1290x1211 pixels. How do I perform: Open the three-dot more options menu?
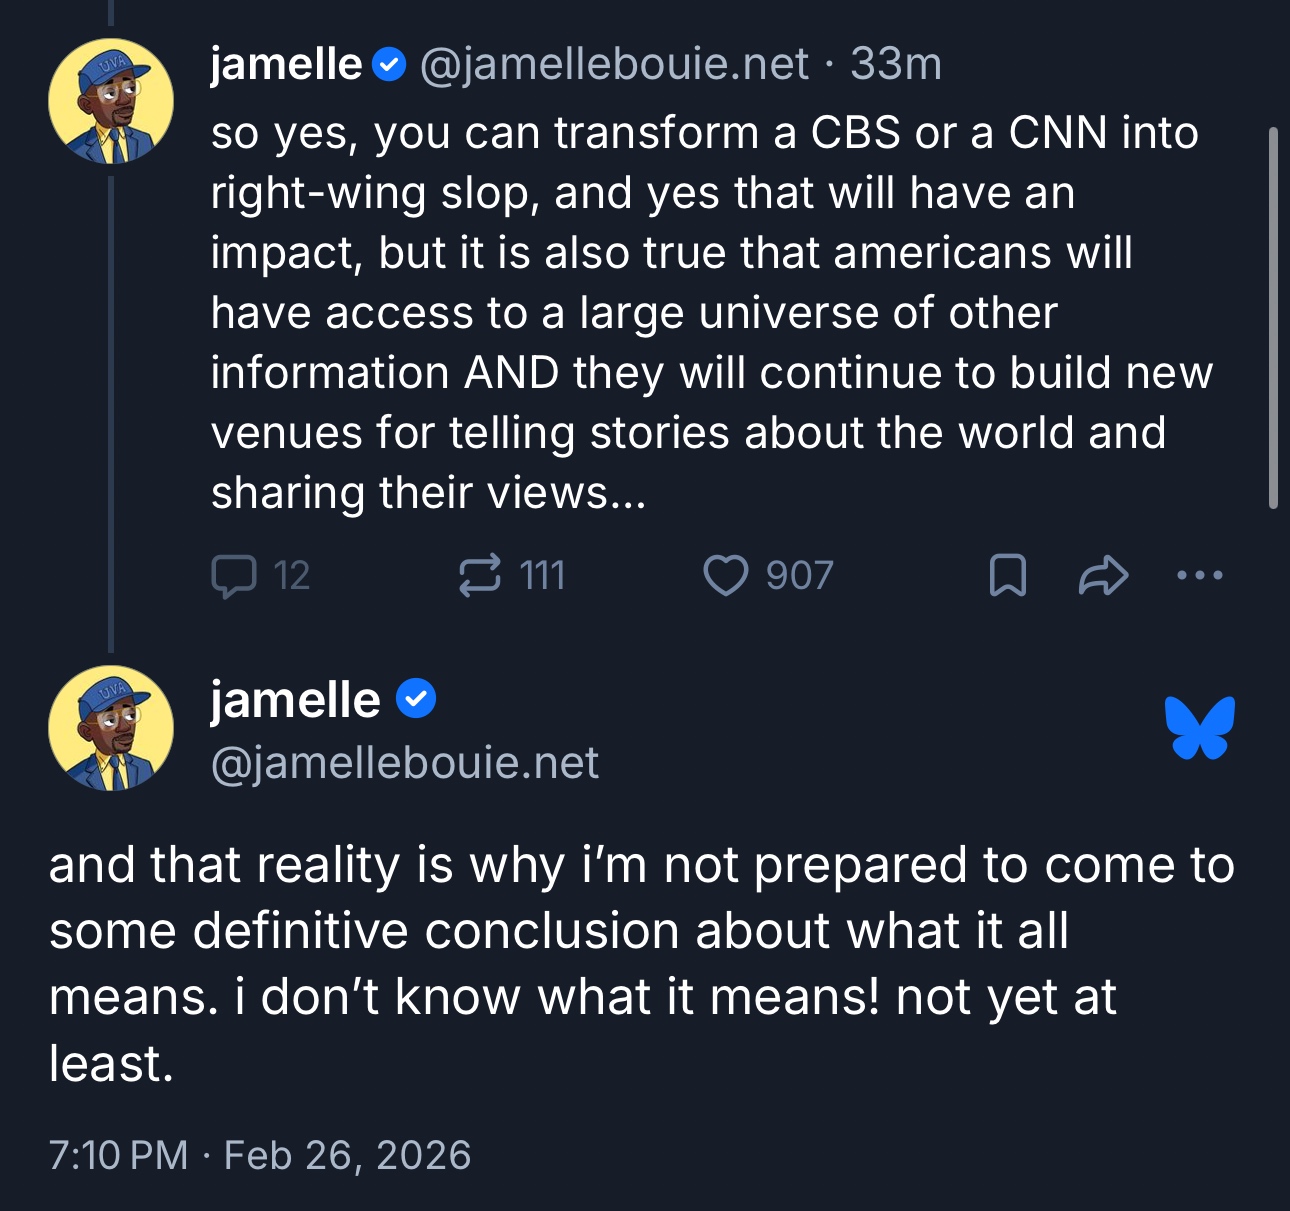(1200, 576)
